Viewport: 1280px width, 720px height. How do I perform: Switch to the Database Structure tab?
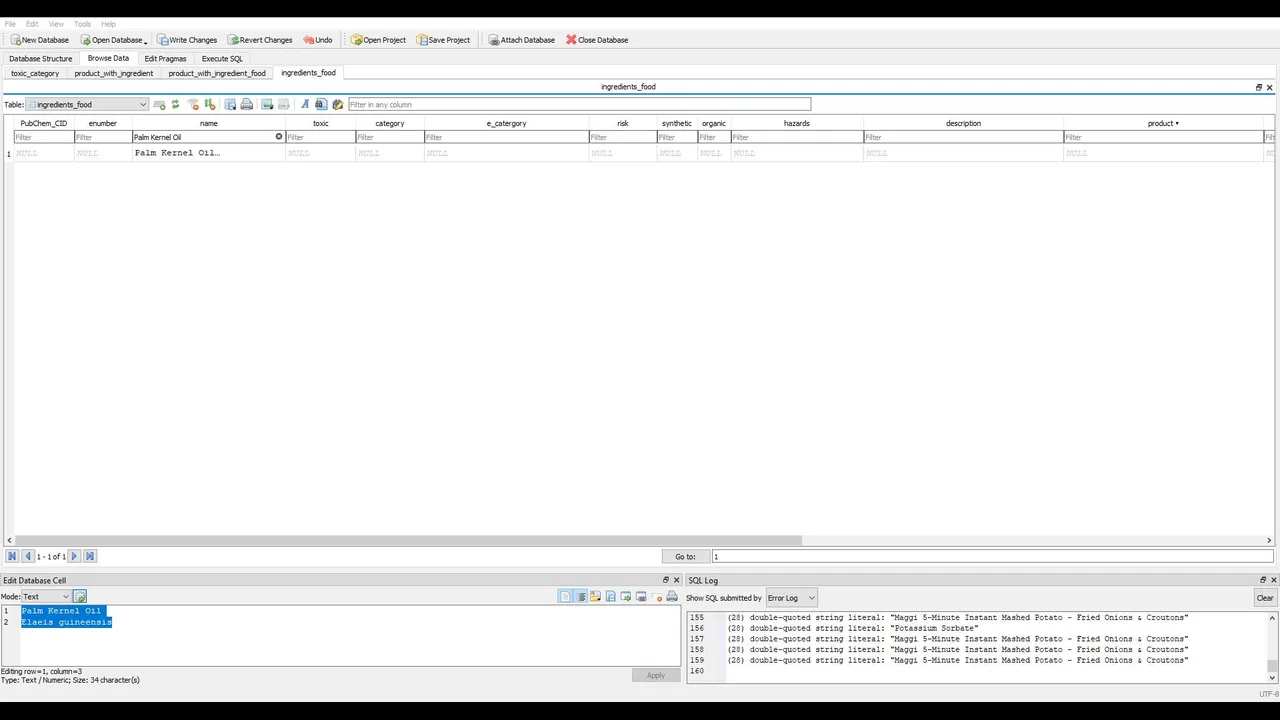tap(40, 59)
